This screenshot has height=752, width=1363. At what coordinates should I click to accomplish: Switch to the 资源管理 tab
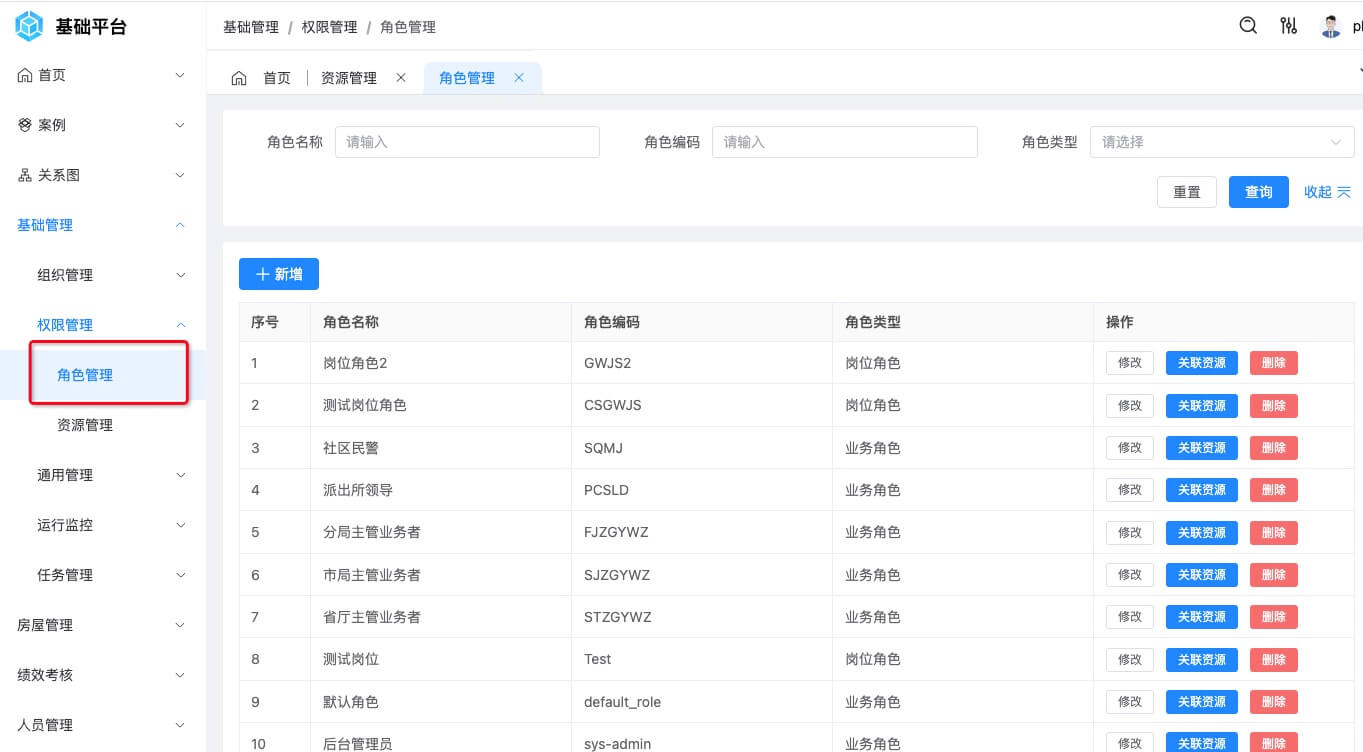tap(349, 78)
